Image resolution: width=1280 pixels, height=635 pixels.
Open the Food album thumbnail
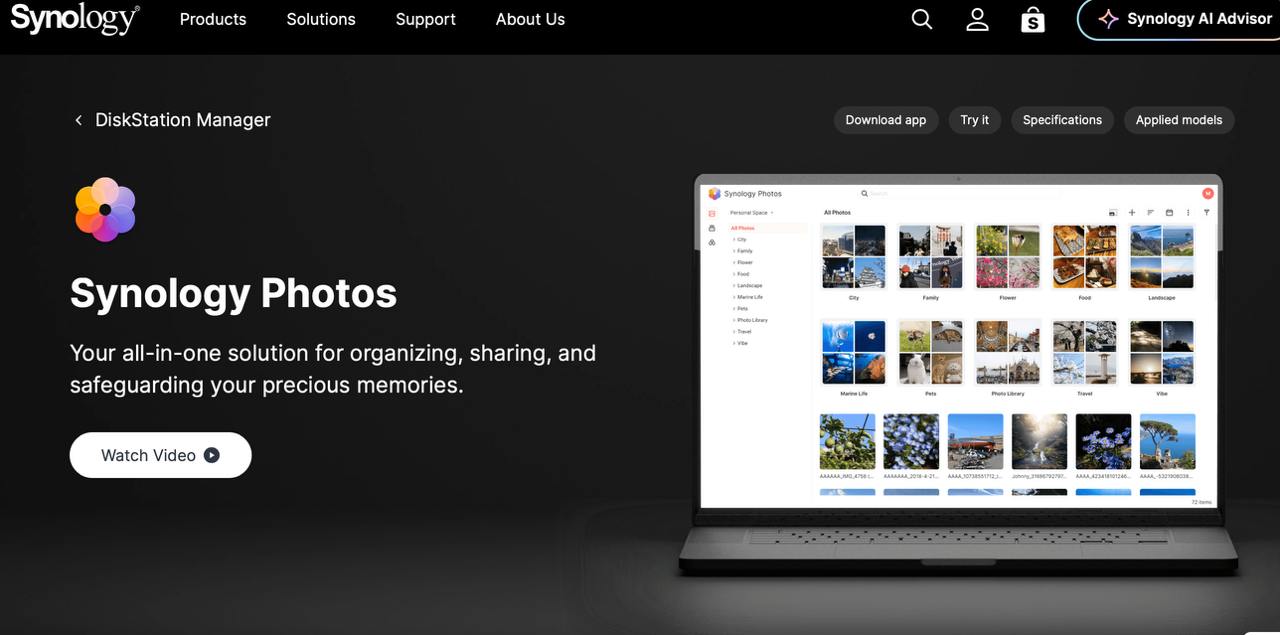1085,256
